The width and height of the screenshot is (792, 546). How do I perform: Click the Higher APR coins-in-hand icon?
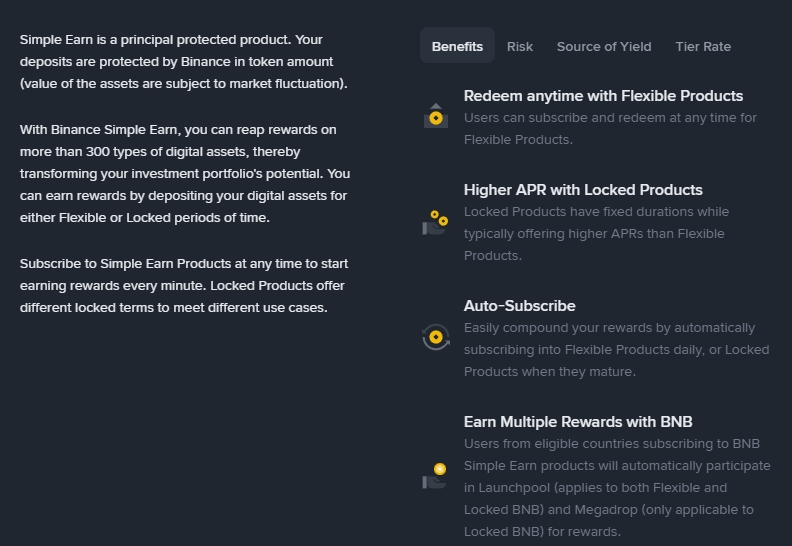coord(435,221)
